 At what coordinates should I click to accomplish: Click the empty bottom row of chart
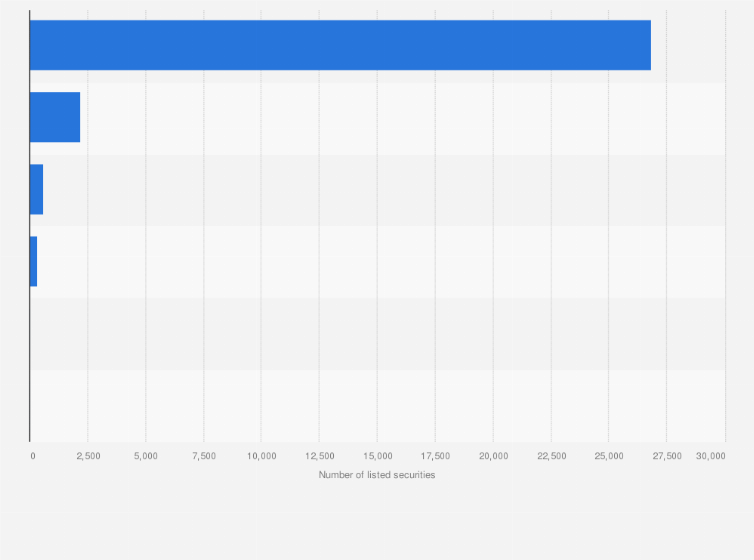(377, 405)
